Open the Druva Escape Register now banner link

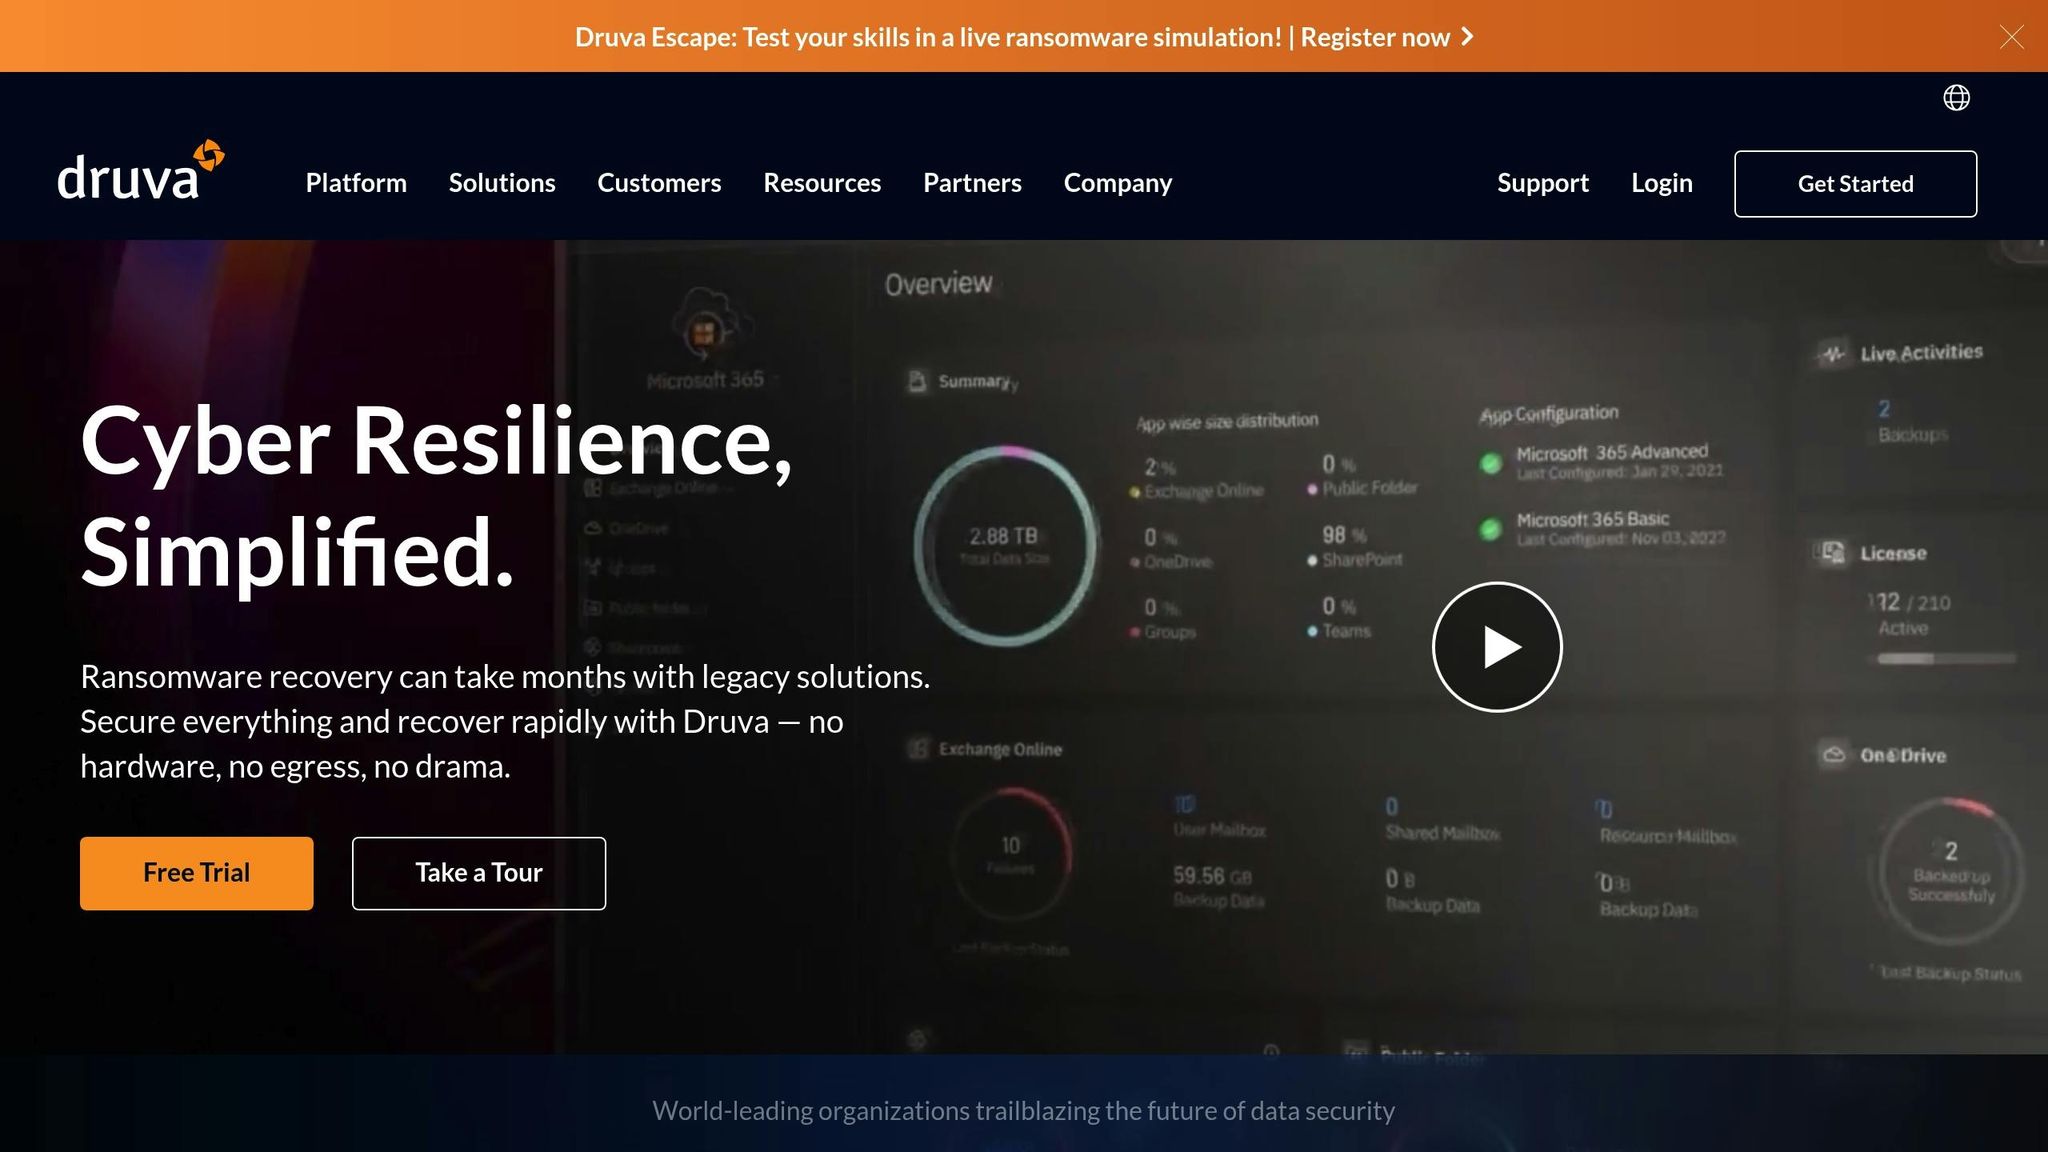click(x=1024, y=37)
